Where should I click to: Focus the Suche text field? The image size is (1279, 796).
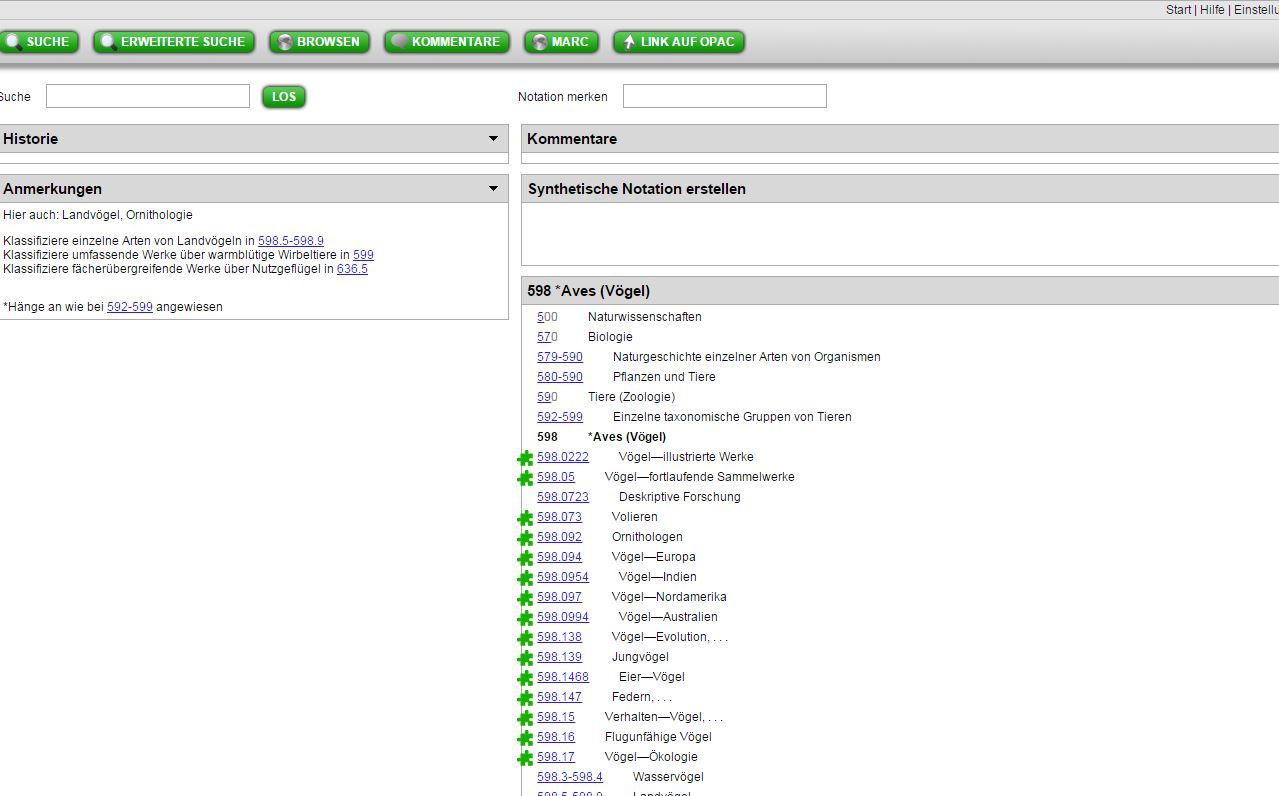(x=148, y=96)
